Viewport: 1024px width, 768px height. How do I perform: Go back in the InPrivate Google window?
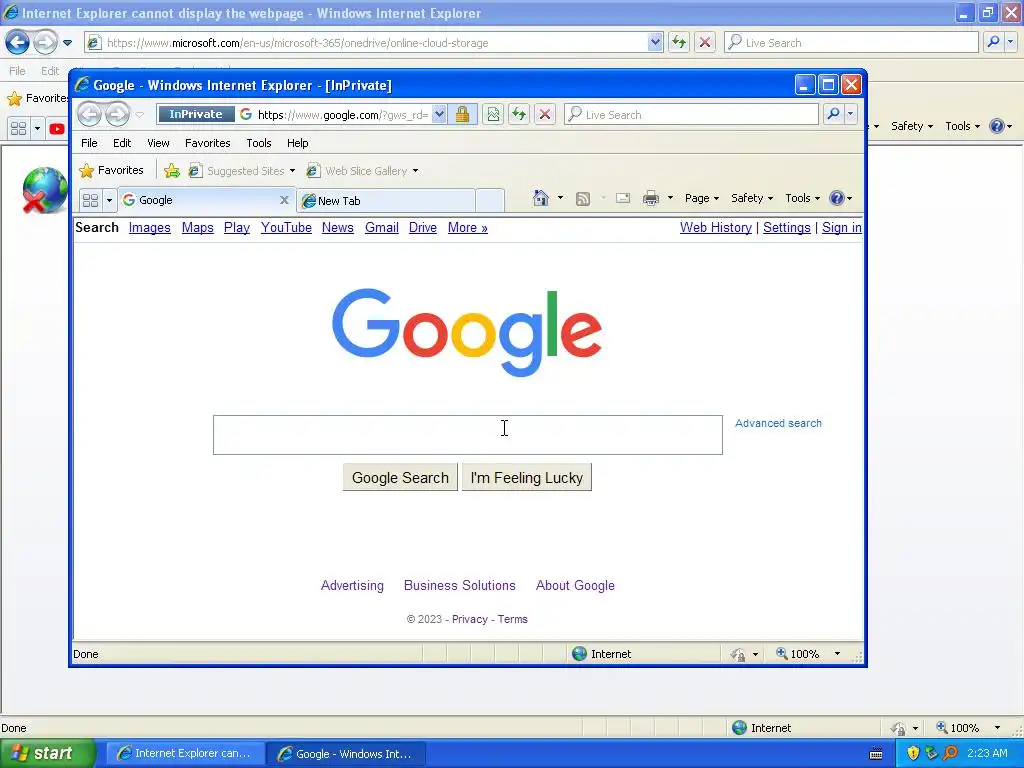(89, 114)
